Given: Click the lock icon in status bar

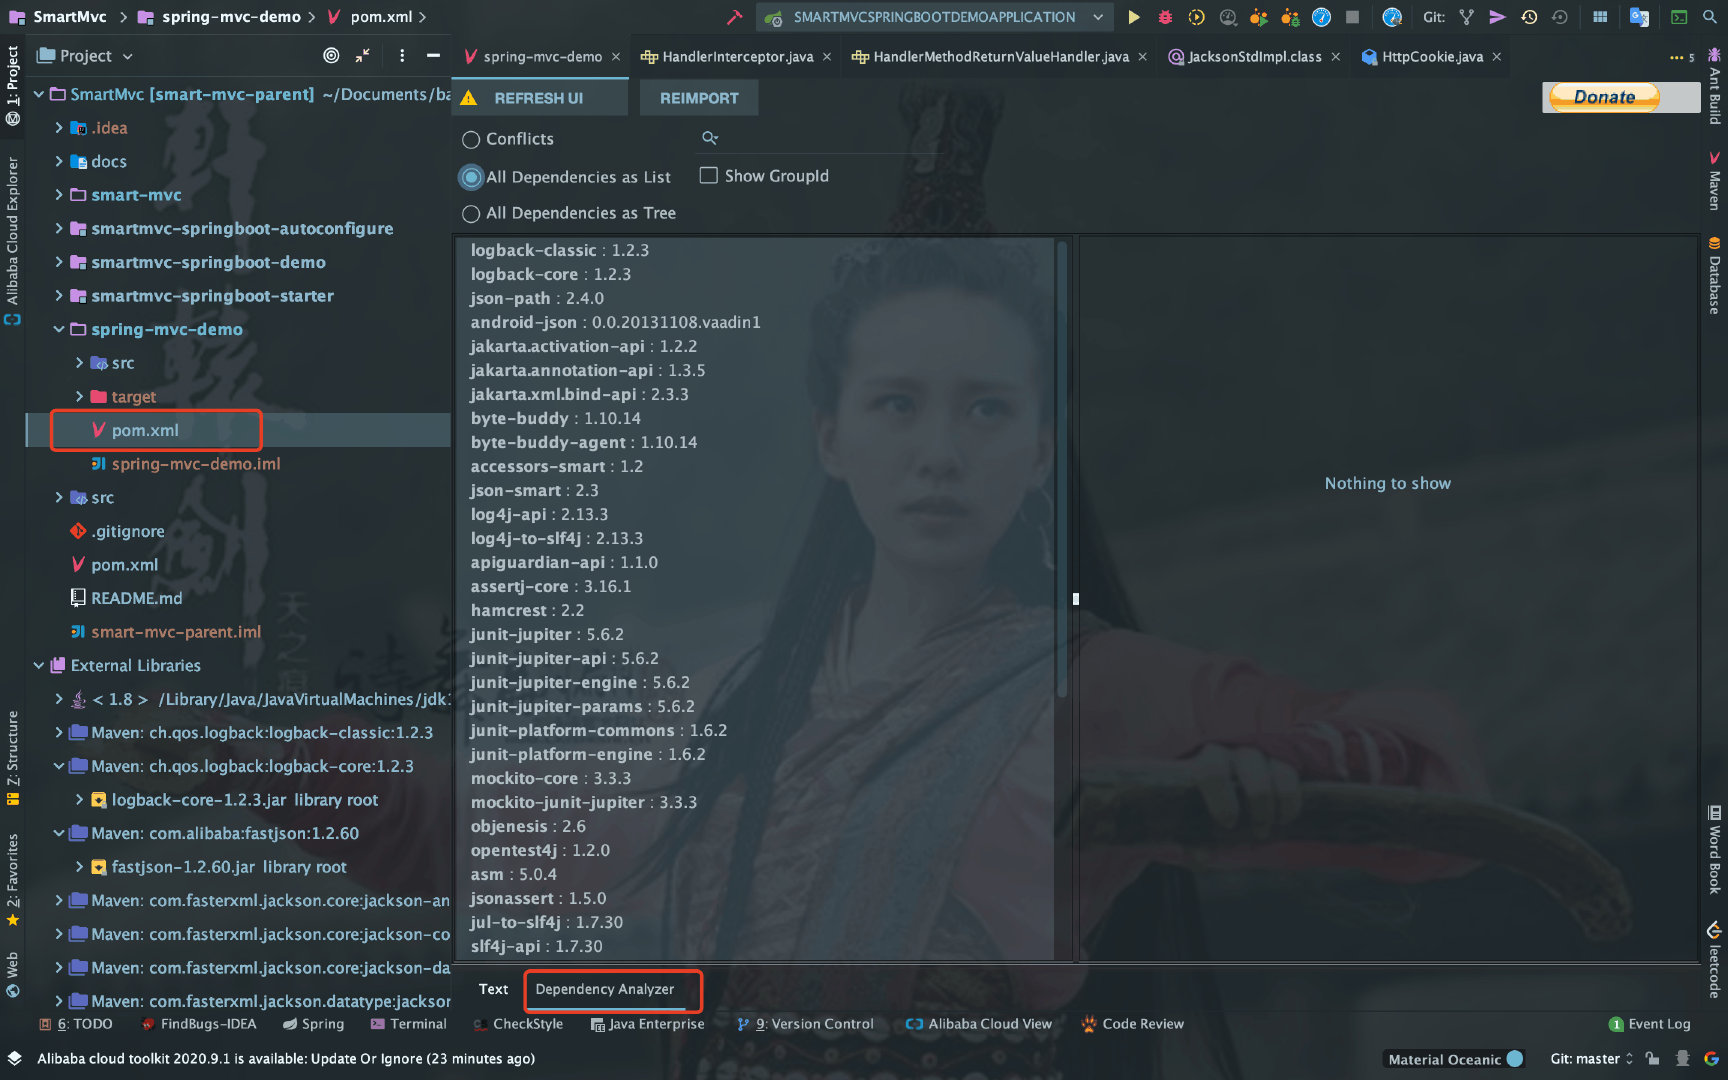Looking at the screenshot, I should click(1652, 1059).
